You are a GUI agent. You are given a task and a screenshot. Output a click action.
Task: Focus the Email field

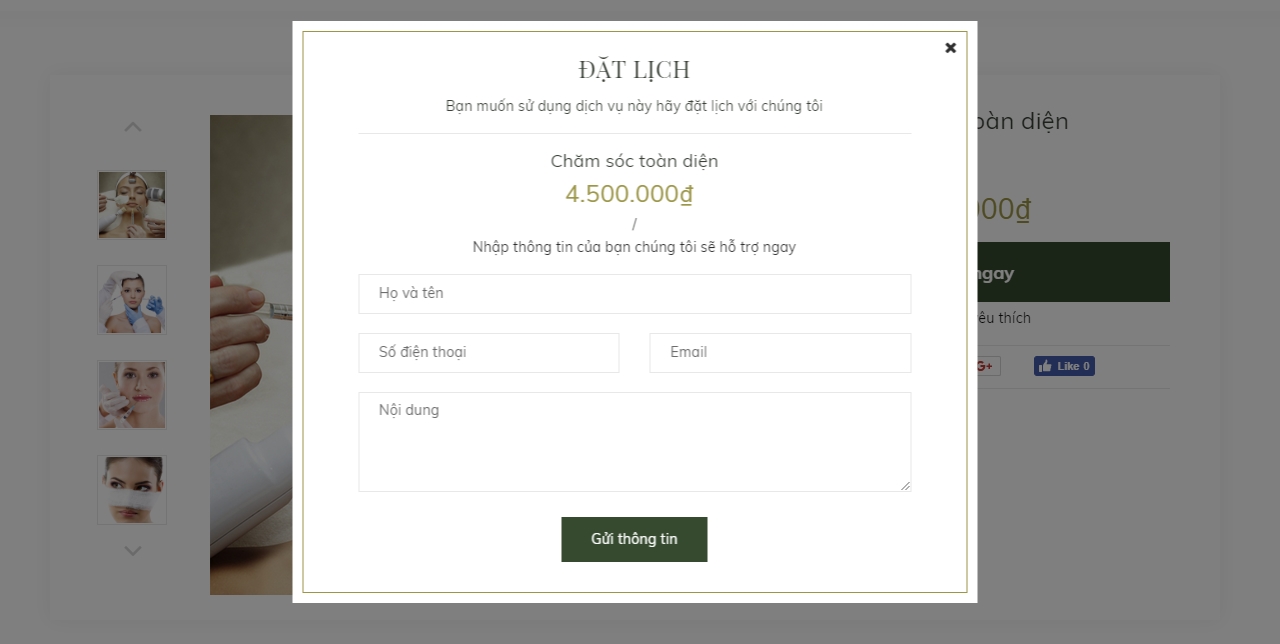(x=780, y=353)
